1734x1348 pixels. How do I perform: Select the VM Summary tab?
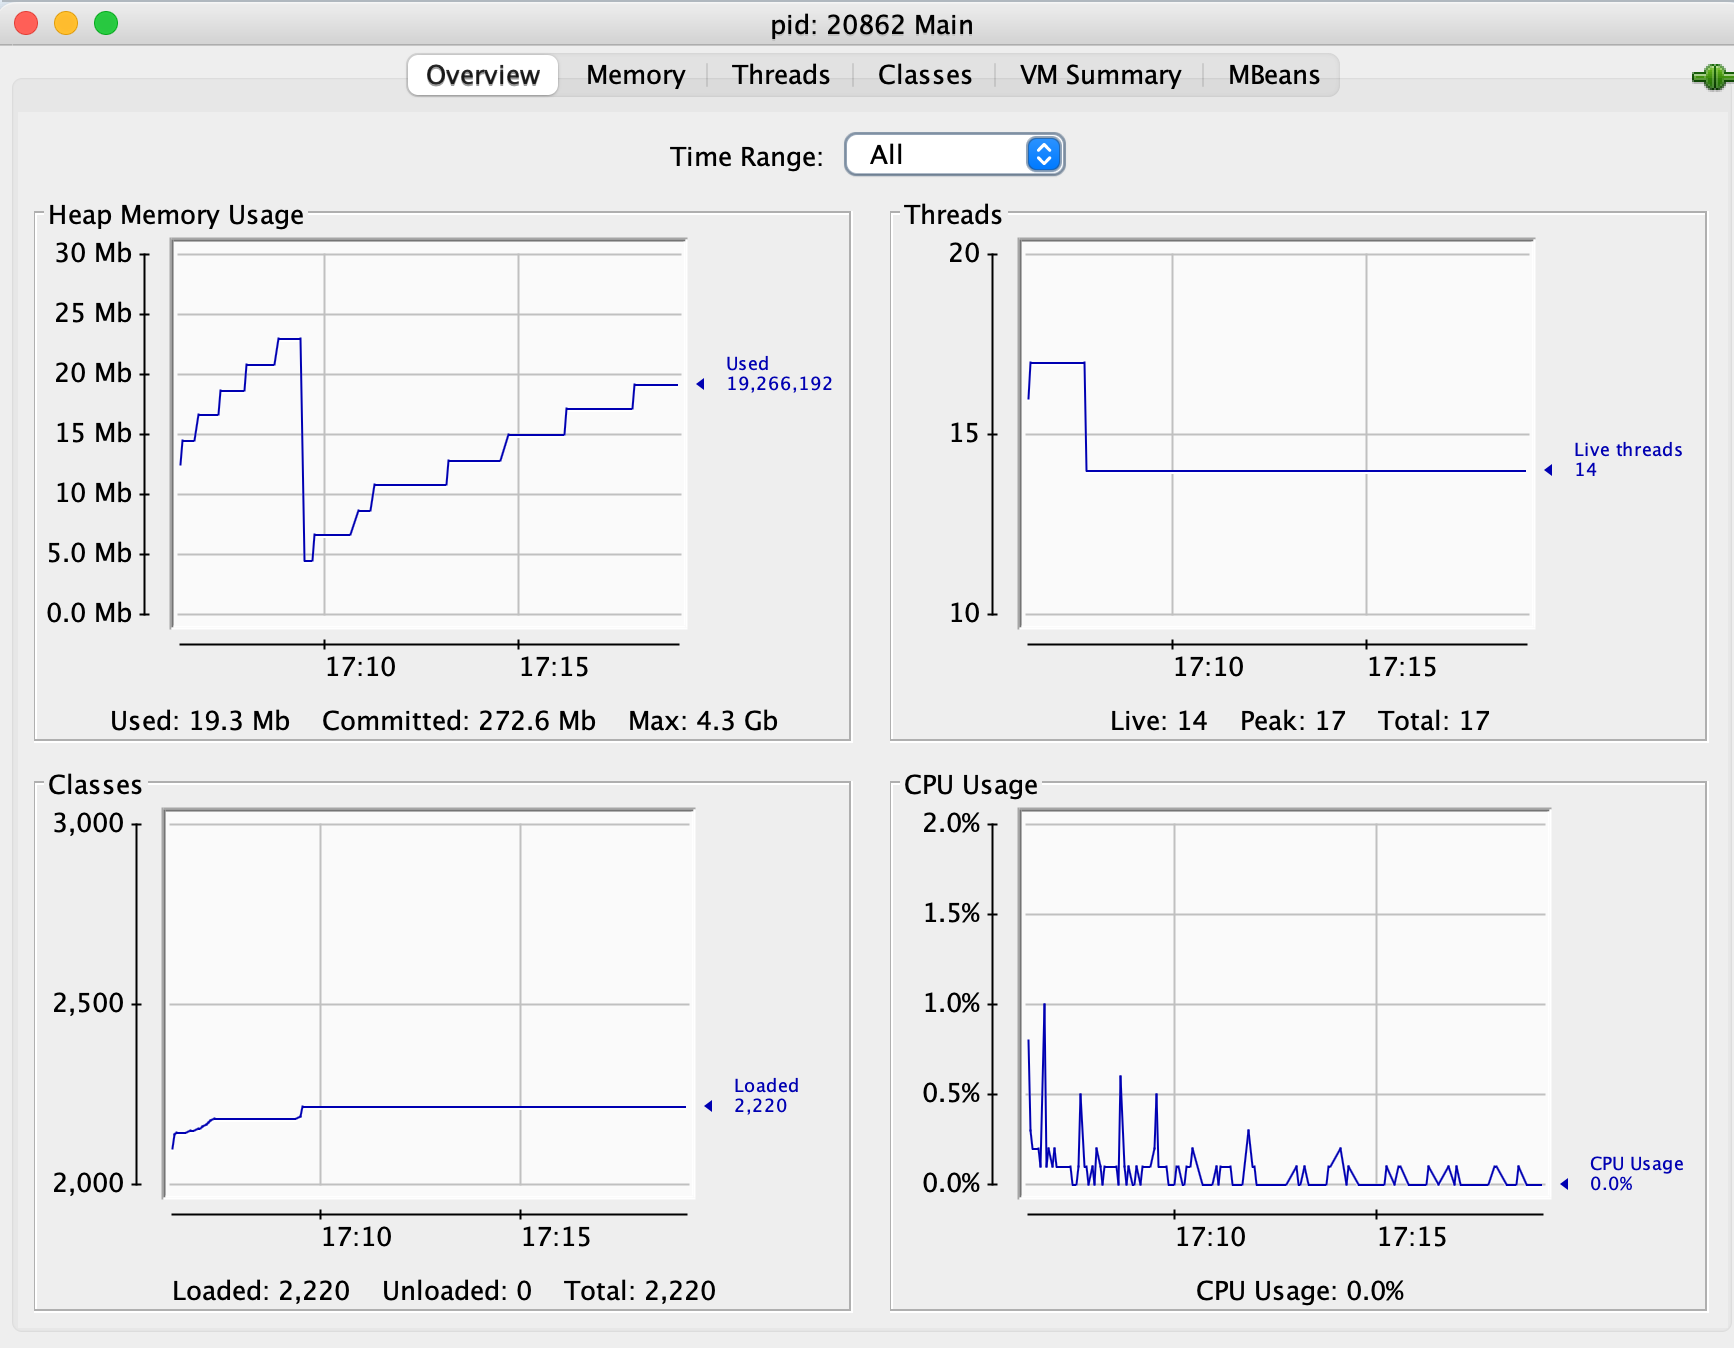(1099, 76)
